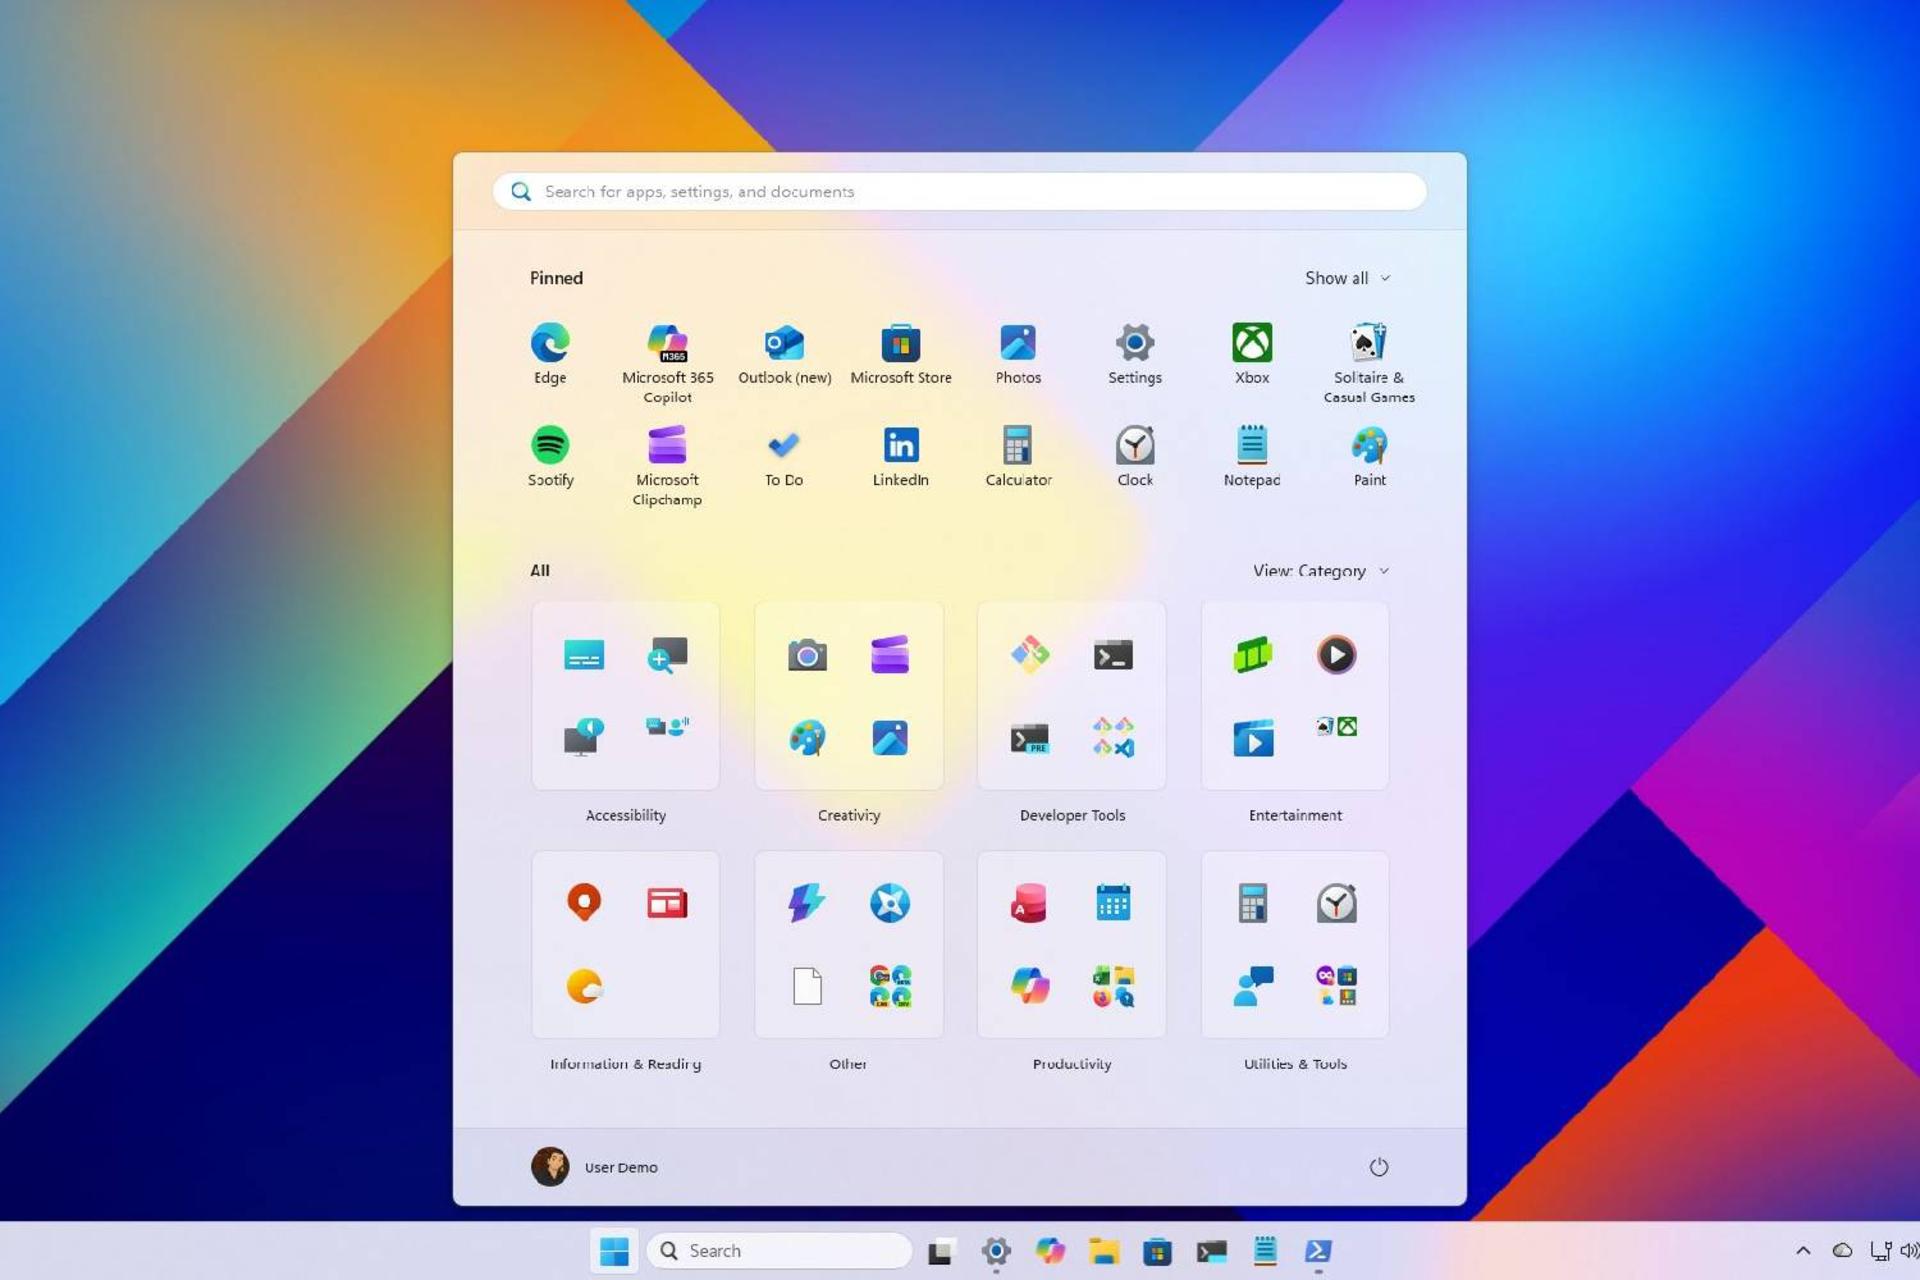This screenshot has height=1280, width=1920.
Task: Open the pinned Paint app
Action: point(1369,446)
